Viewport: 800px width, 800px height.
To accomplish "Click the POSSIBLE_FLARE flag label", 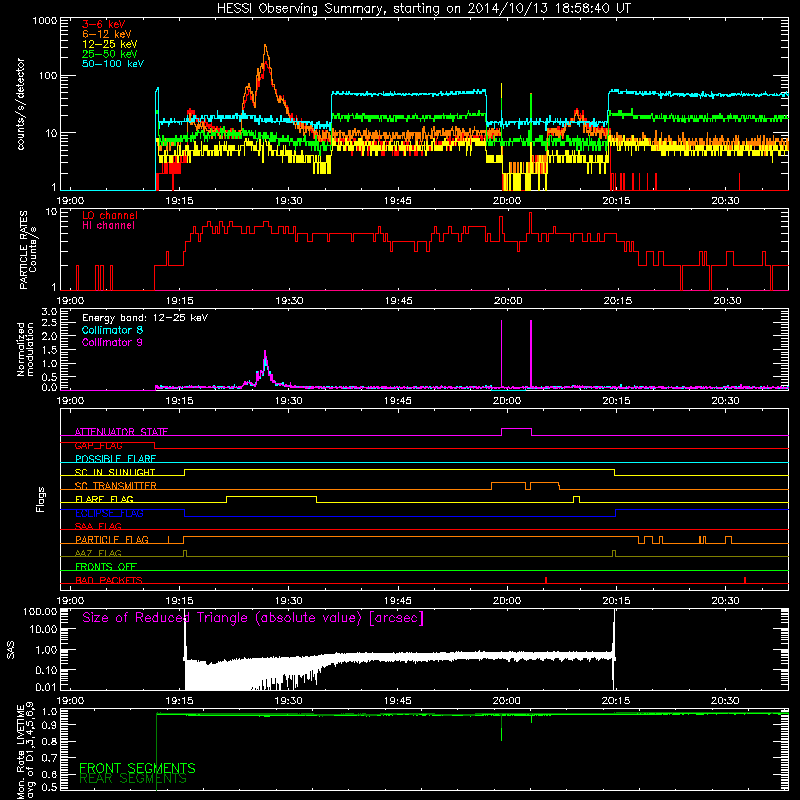I will pyautogui.click(x=115, y=459).
